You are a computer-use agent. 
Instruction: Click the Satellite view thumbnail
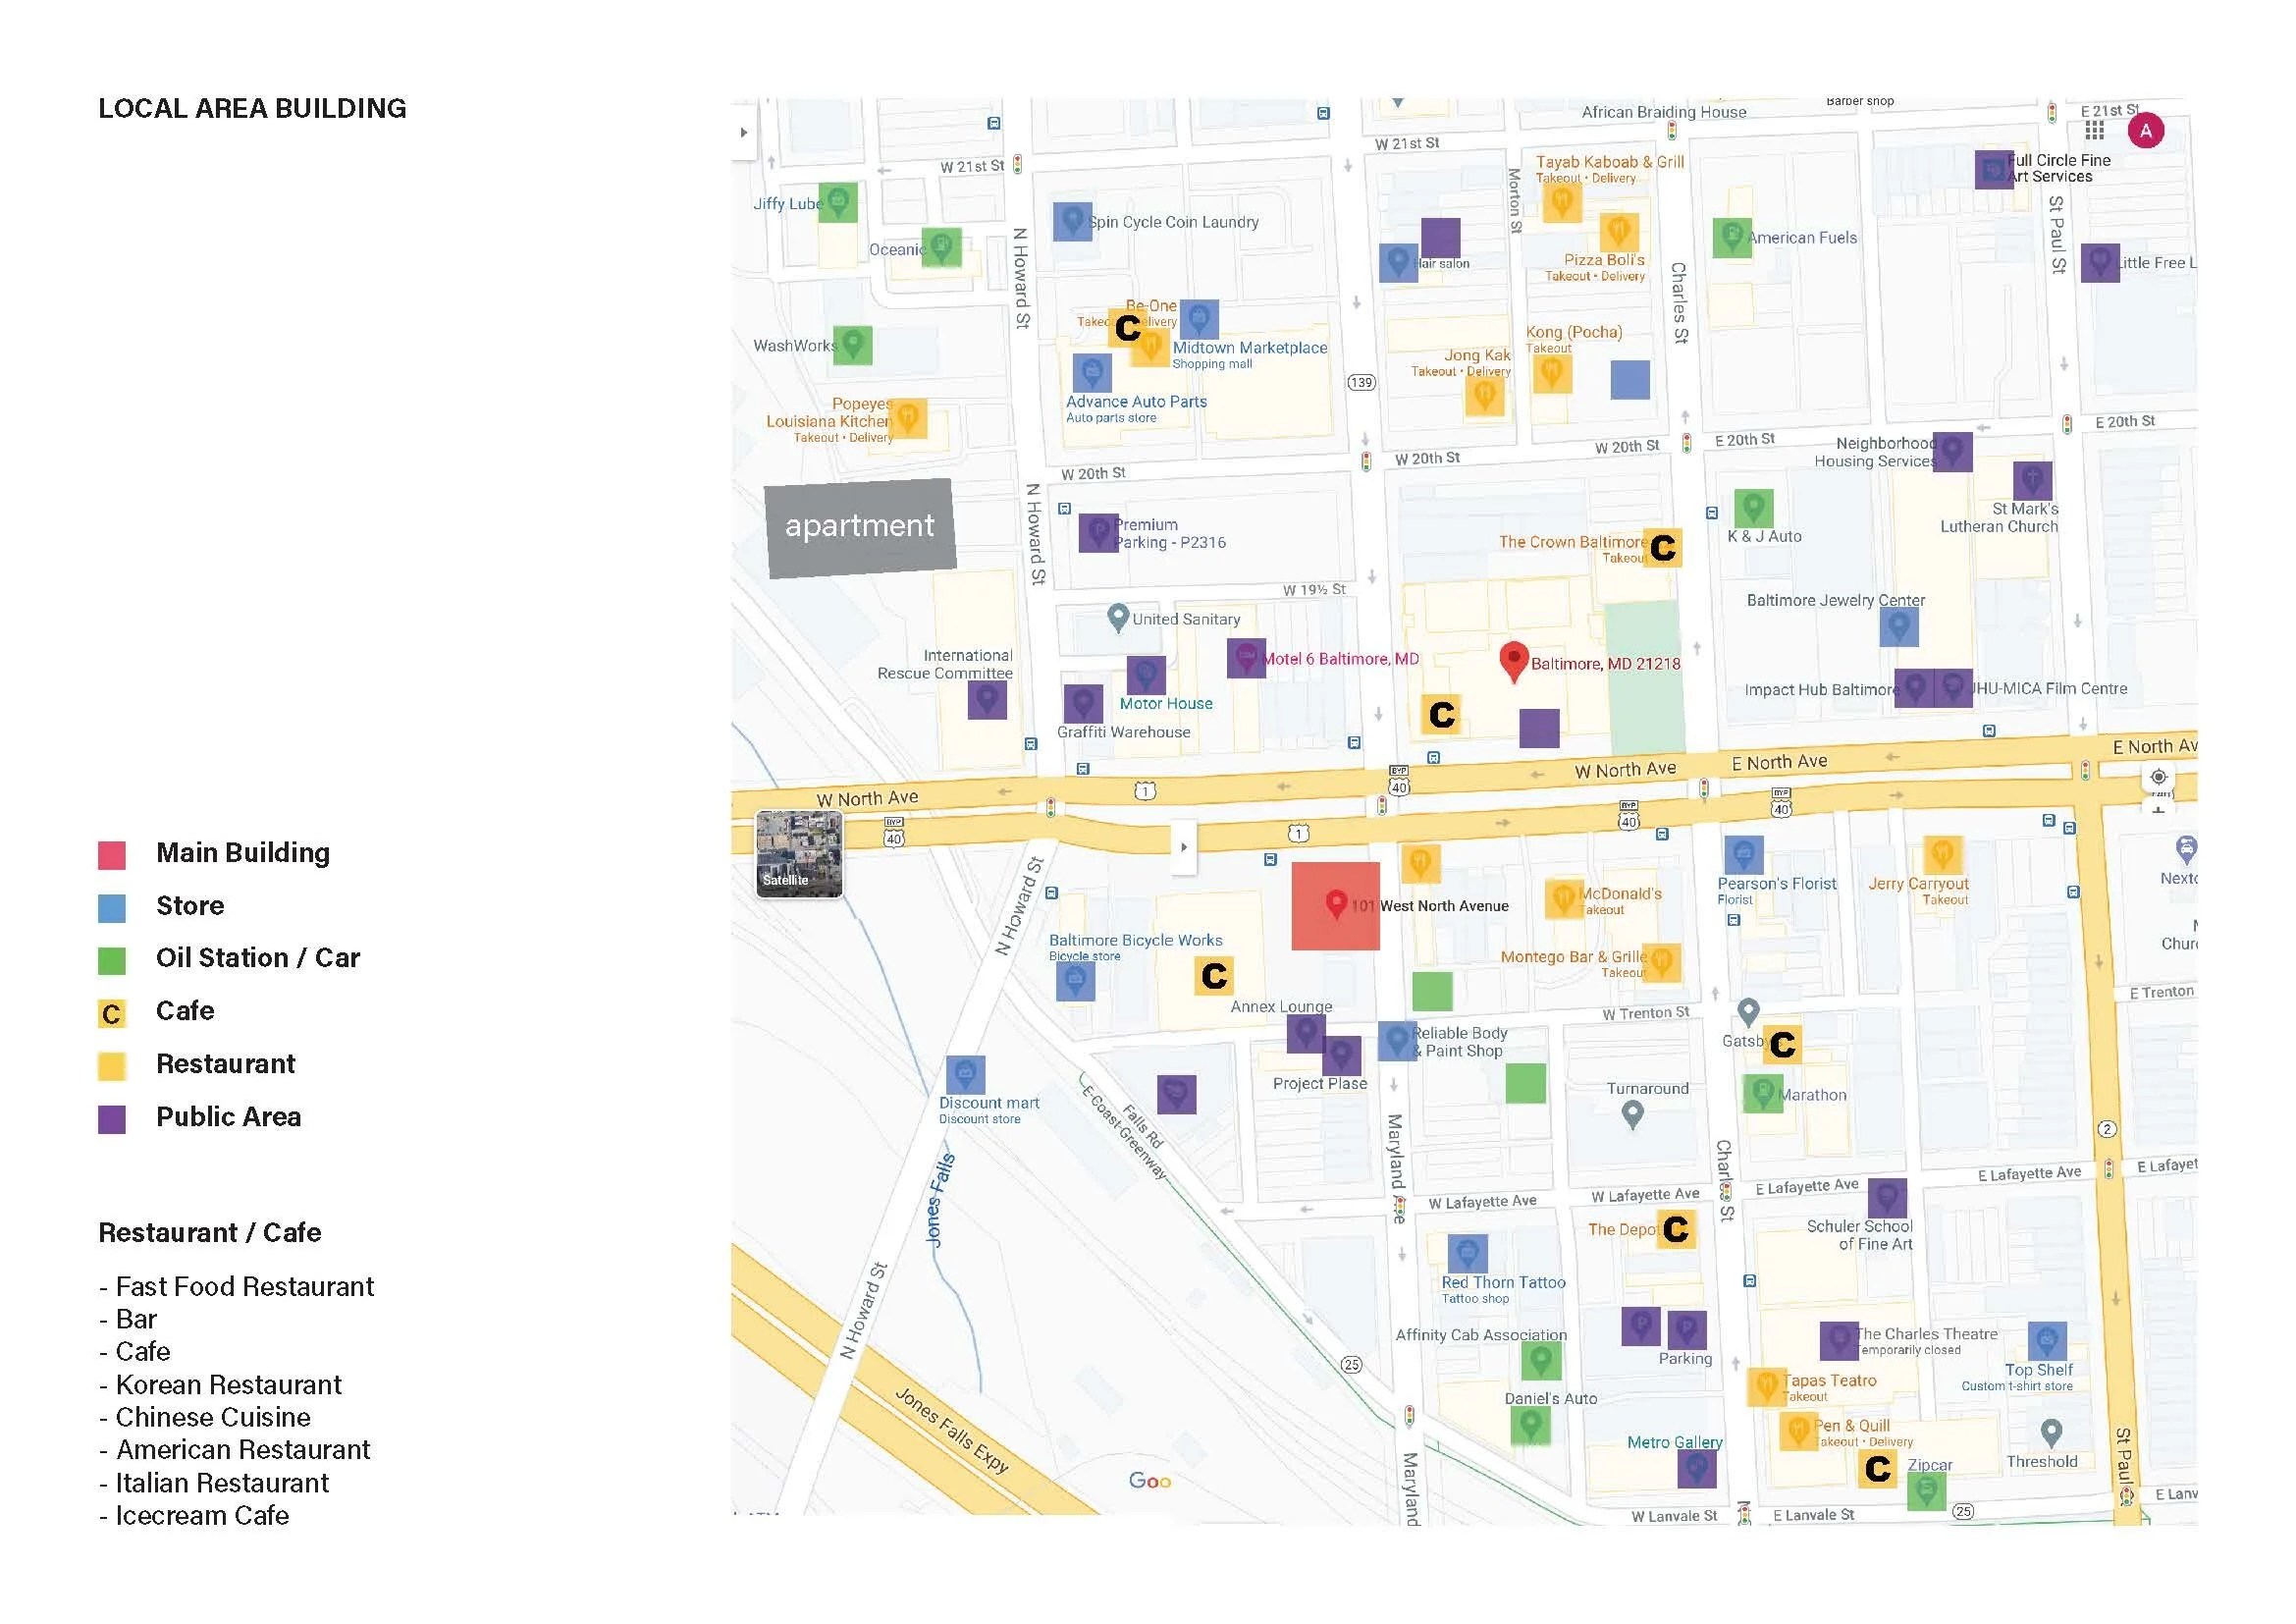[x=798, y=853]
